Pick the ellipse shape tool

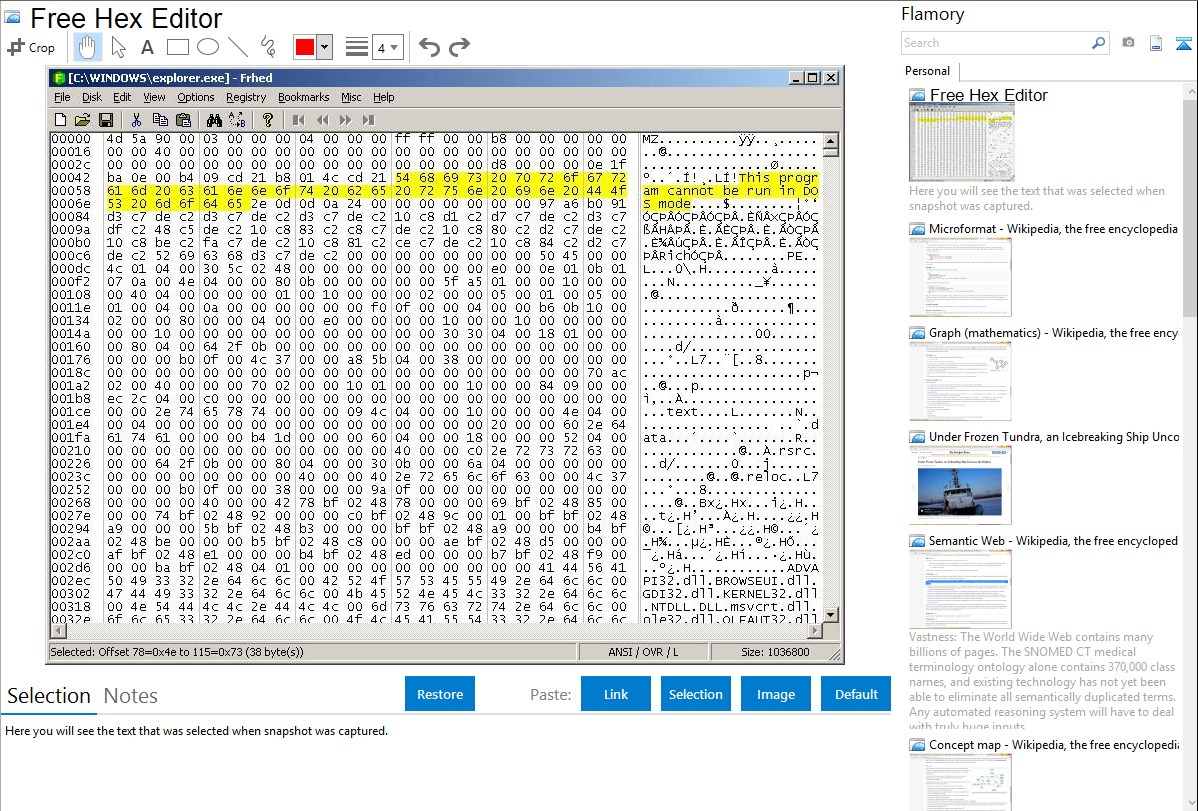coord(208,47)
